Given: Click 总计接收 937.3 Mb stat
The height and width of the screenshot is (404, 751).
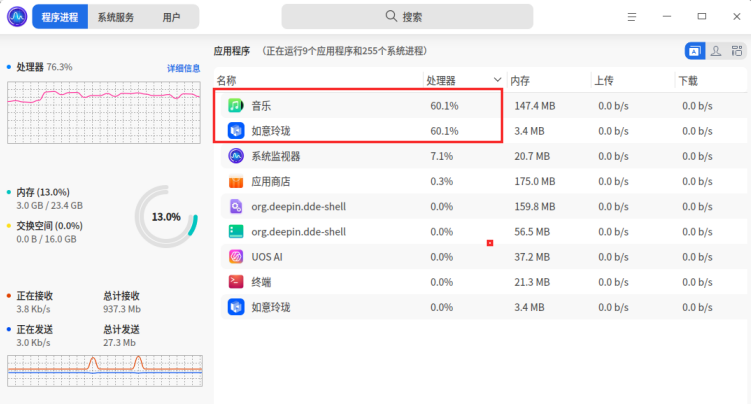Looking at the screenshot, I should (x=122, y=302).
